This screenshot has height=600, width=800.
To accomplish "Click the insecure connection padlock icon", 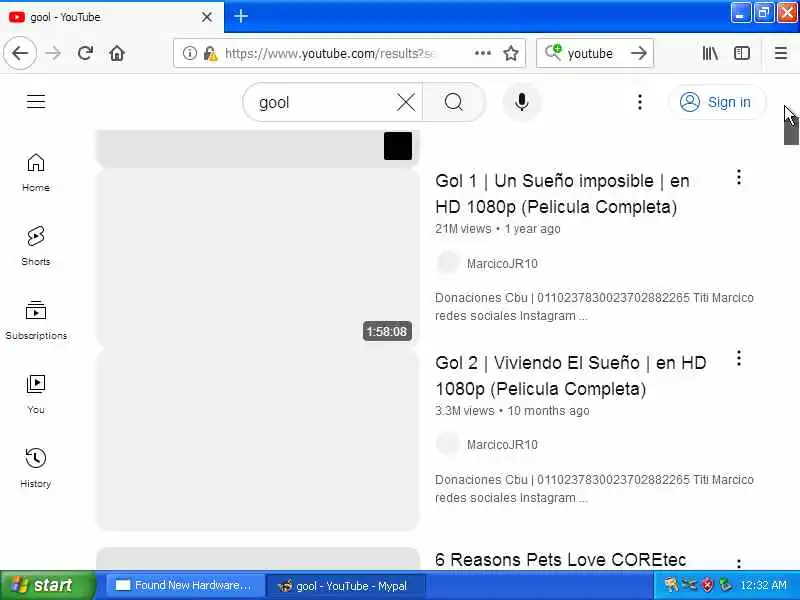I will pos(210,53).
